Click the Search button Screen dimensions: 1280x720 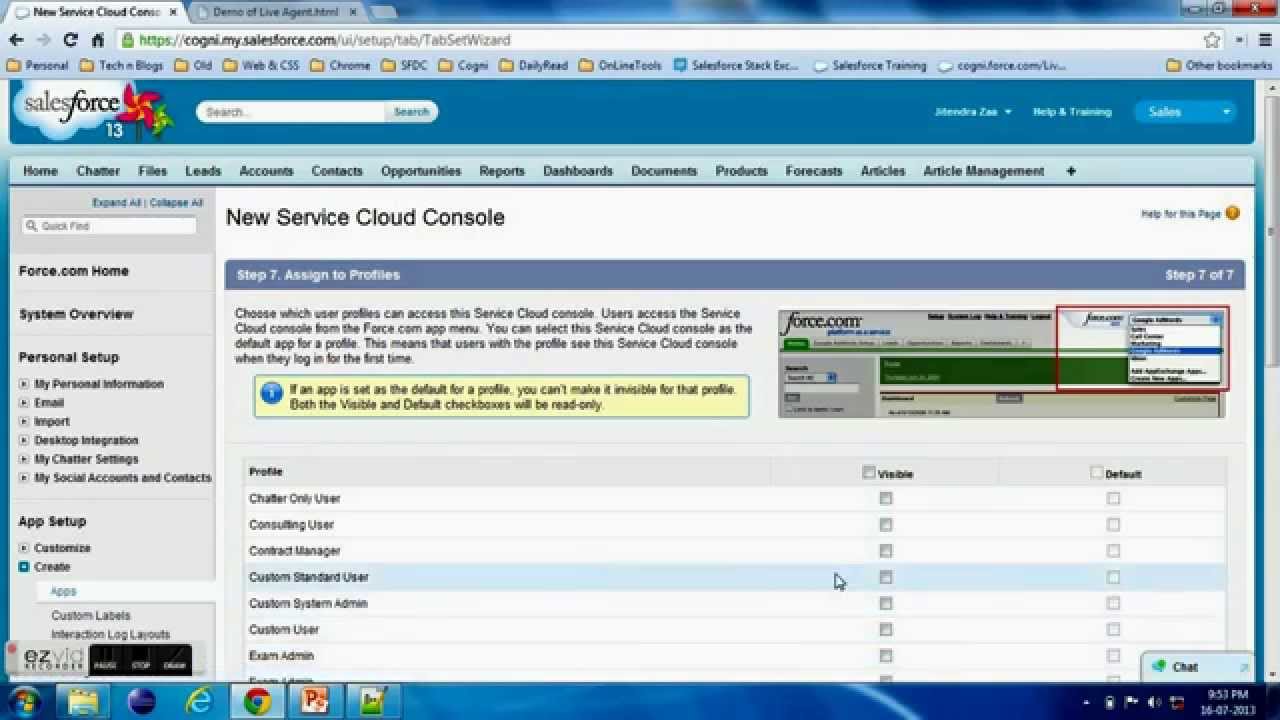pos(411,112)
